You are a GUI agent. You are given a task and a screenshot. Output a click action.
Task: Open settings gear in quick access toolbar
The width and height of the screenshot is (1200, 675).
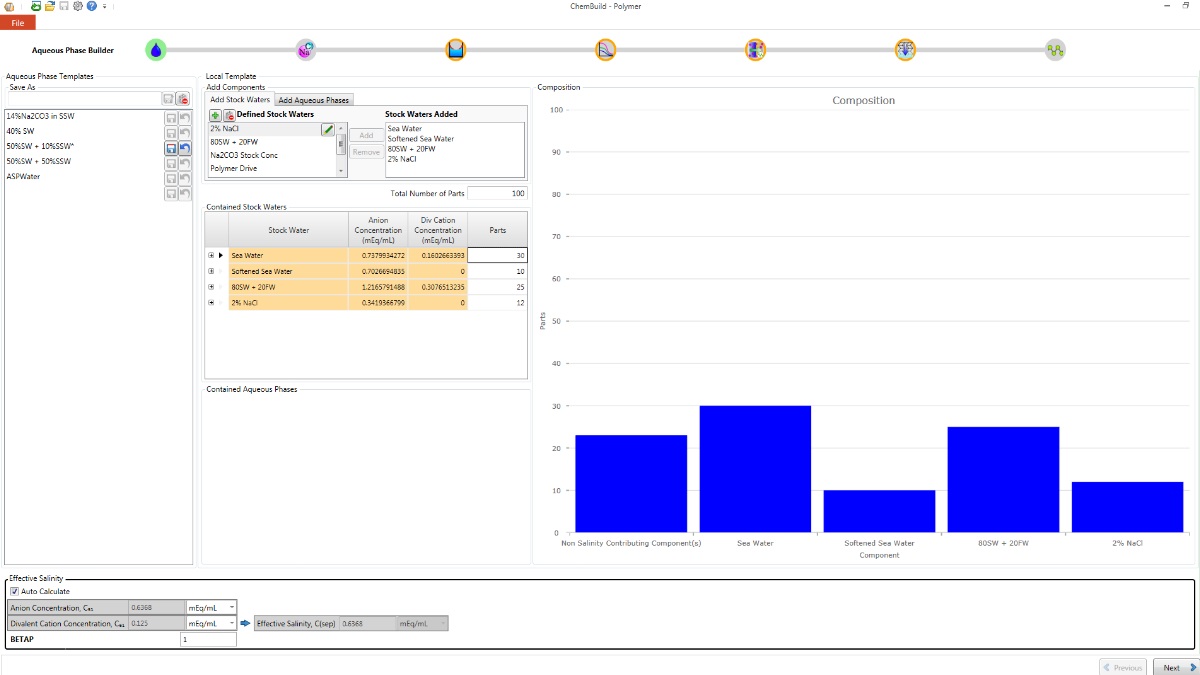[x=77, y=6]
